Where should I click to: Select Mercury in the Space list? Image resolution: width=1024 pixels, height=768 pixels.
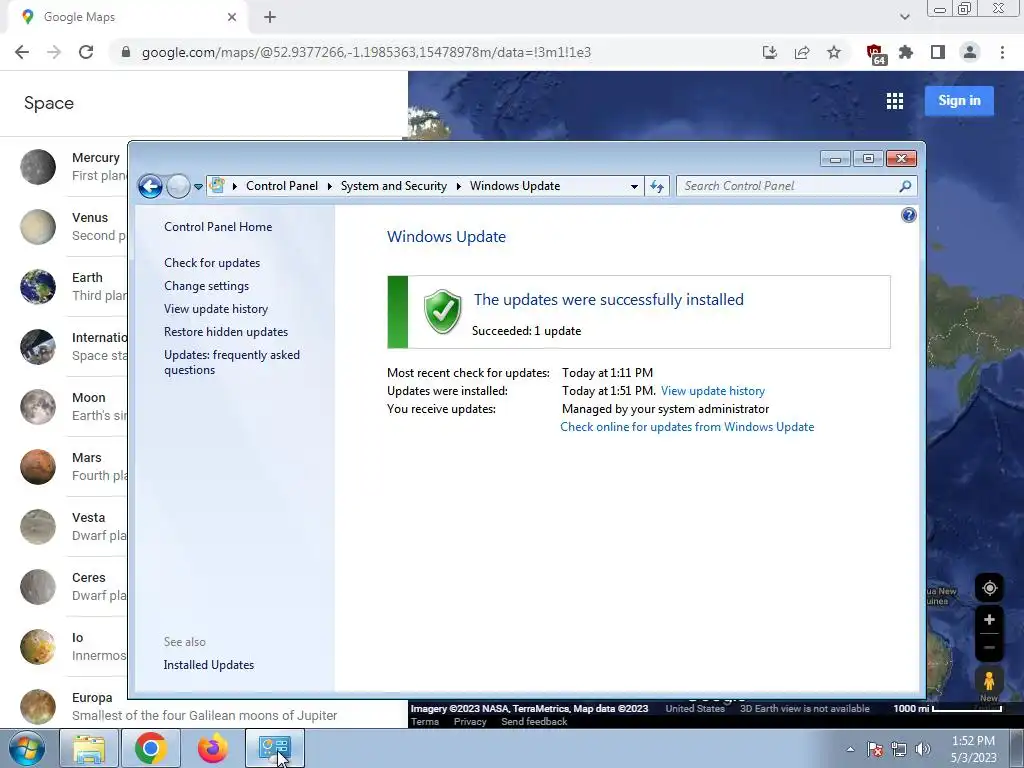[x=65, y=167]
